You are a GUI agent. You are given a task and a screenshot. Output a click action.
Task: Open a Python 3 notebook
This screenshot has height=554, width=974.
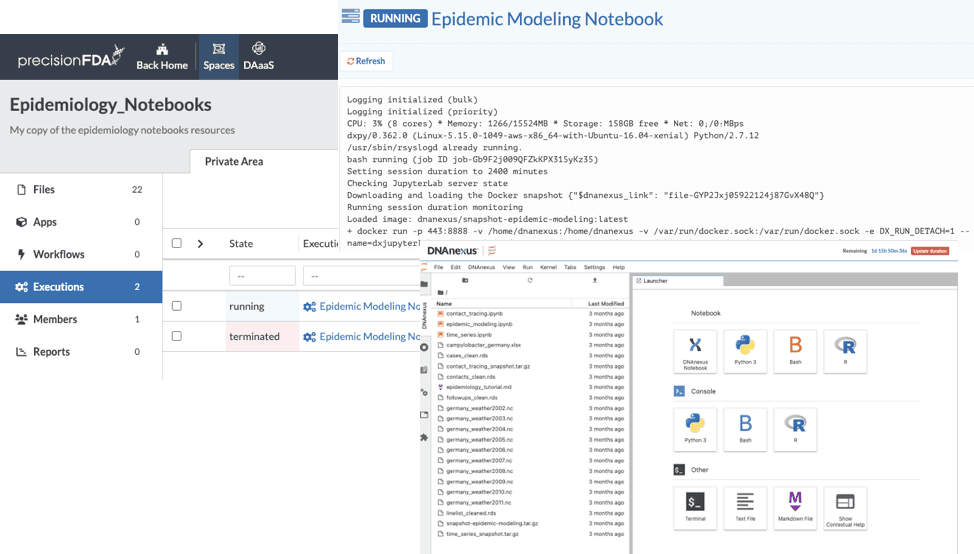(x=744, y=350)
